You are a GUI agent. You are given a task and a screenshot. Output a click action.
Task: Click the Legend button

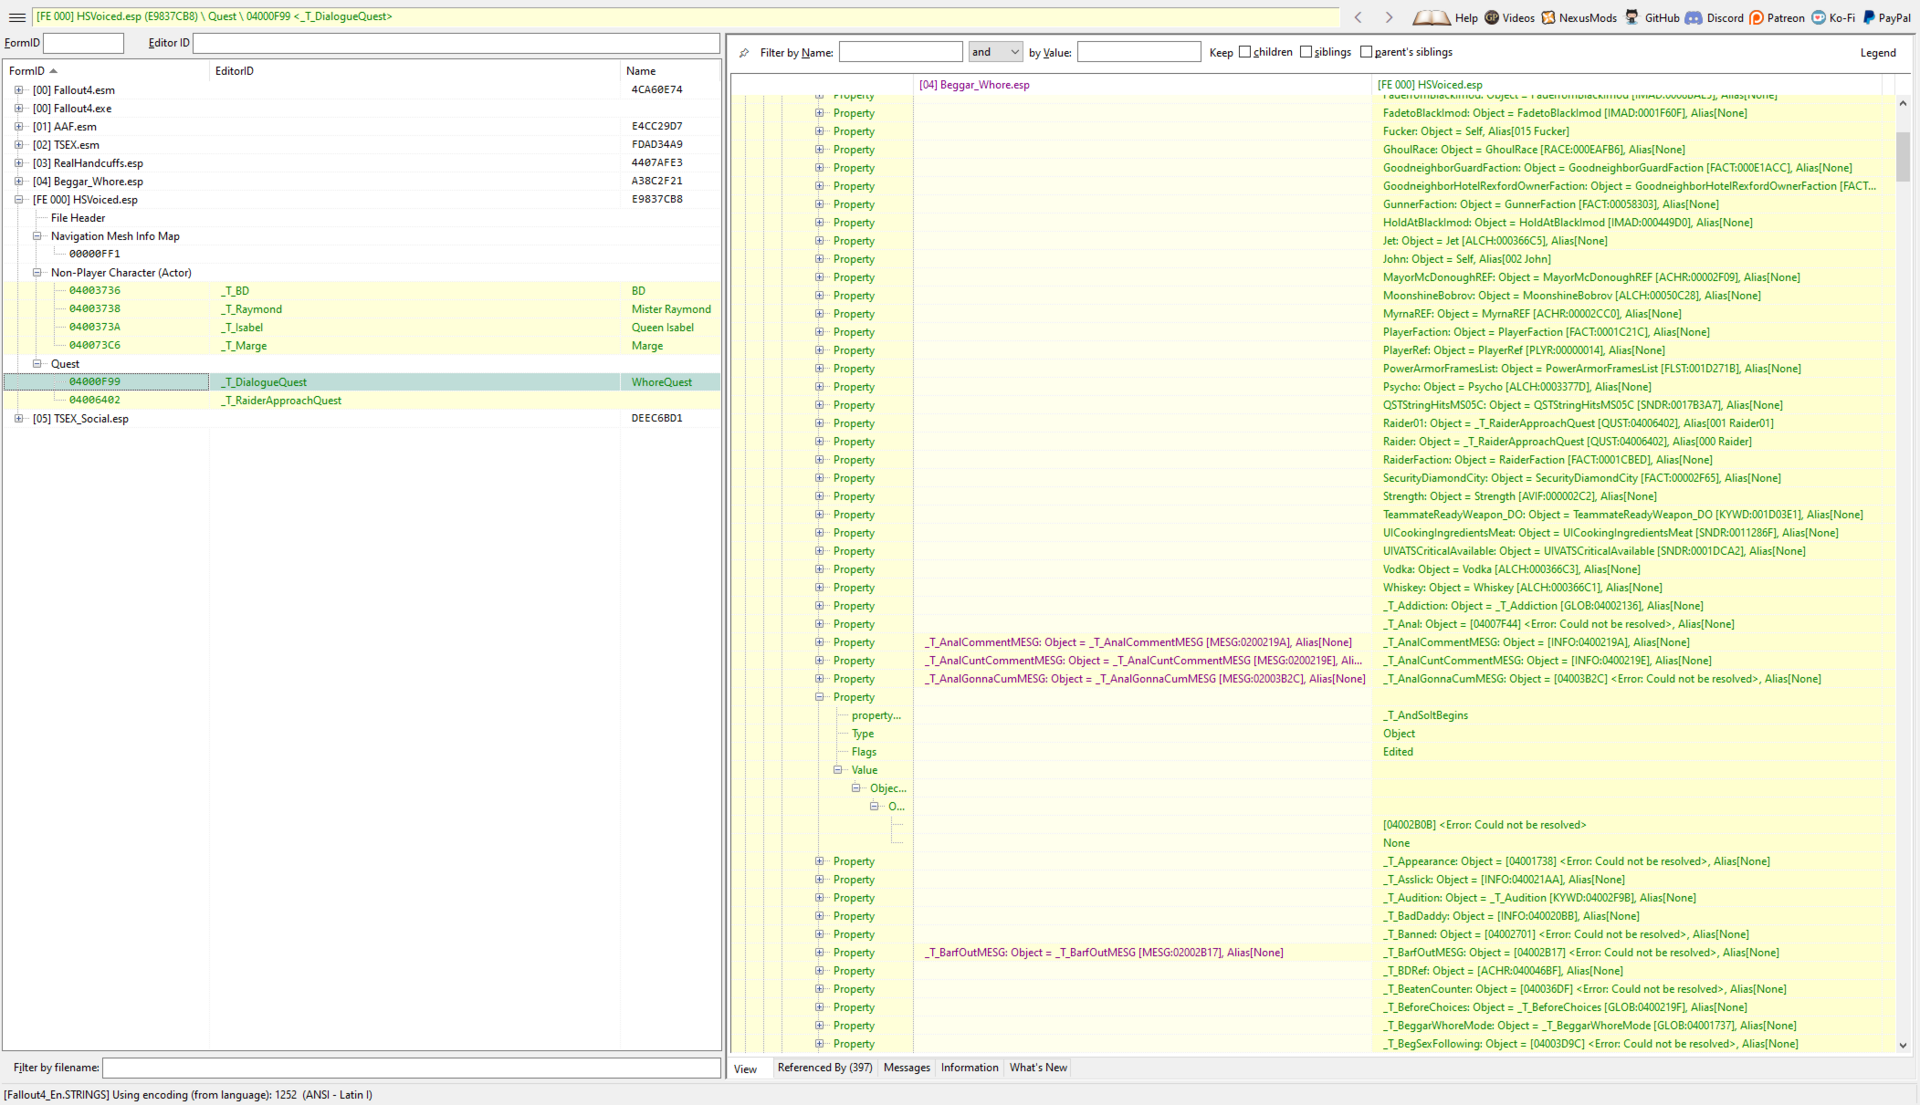(1877, 53)
